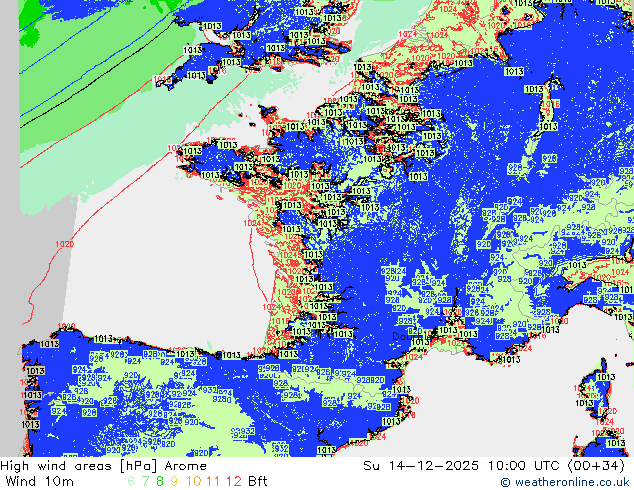Click the 'Wind 10m' label
This screenshot has width=634, height=490.
click(40, 482)
